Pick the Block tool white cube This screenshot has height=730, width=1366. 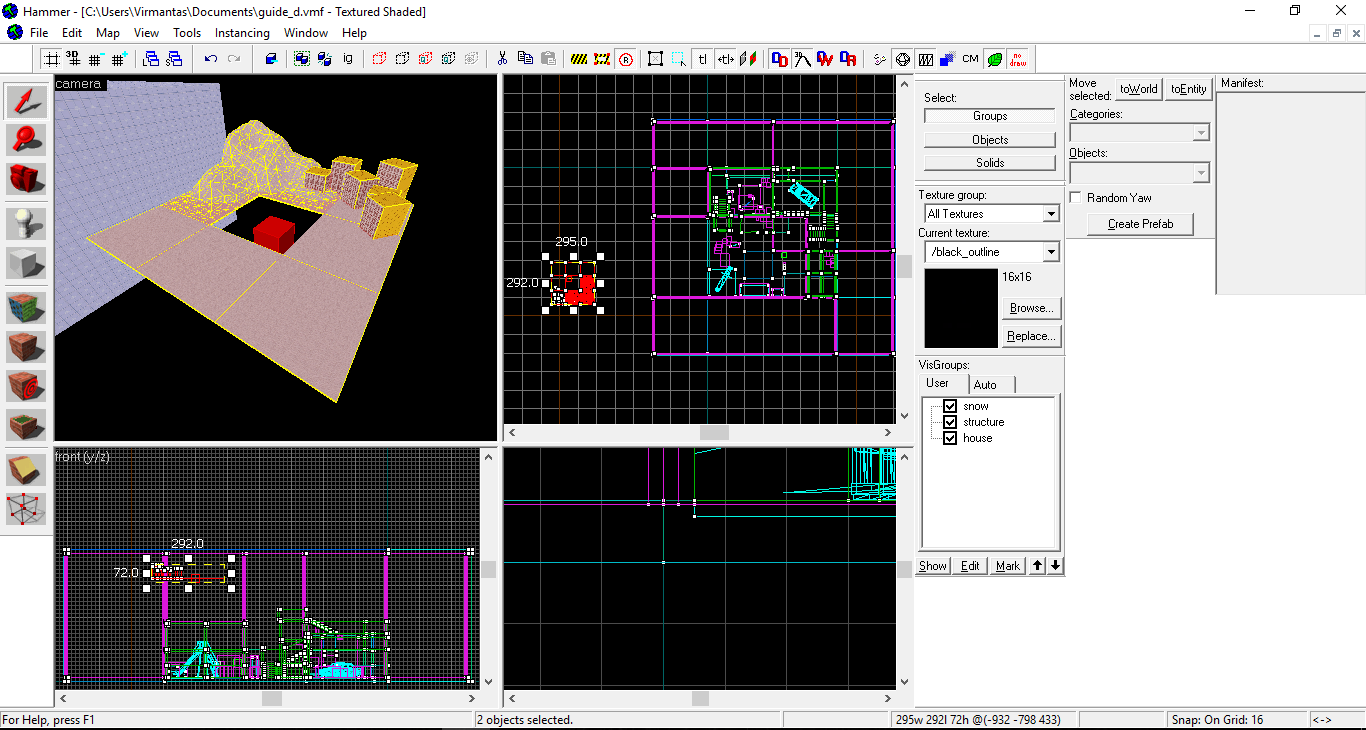pyautogui.click(x=27, y=264)
